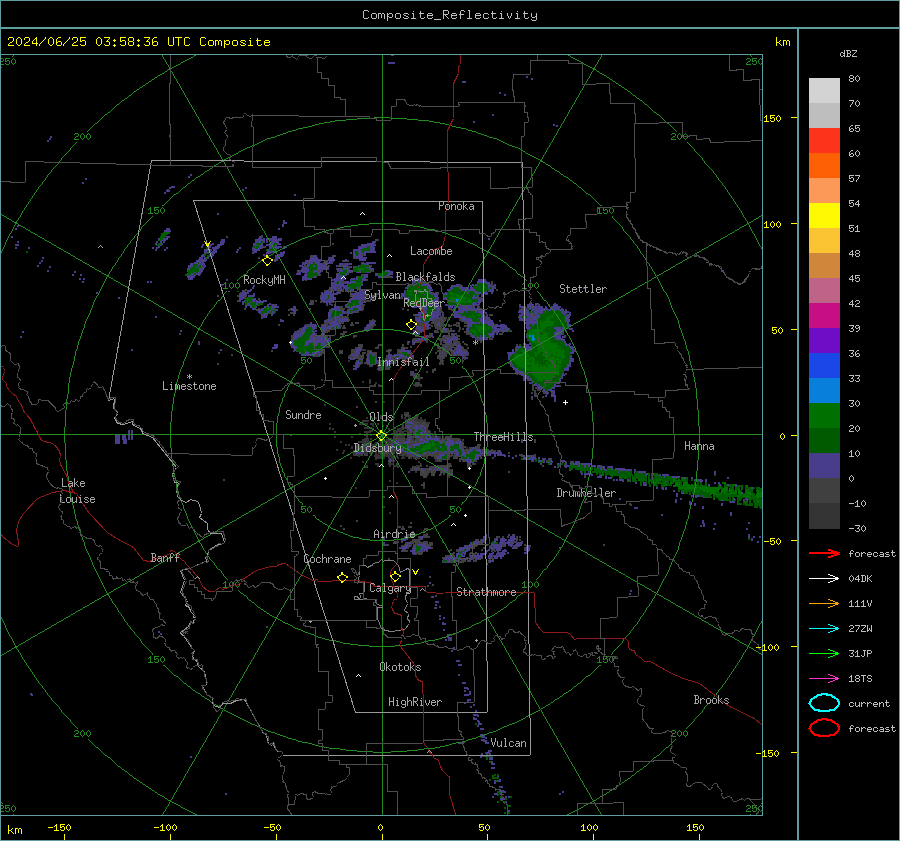Click the Sundre town label
This screenshot has height=841, width=900.
point(303,414)
